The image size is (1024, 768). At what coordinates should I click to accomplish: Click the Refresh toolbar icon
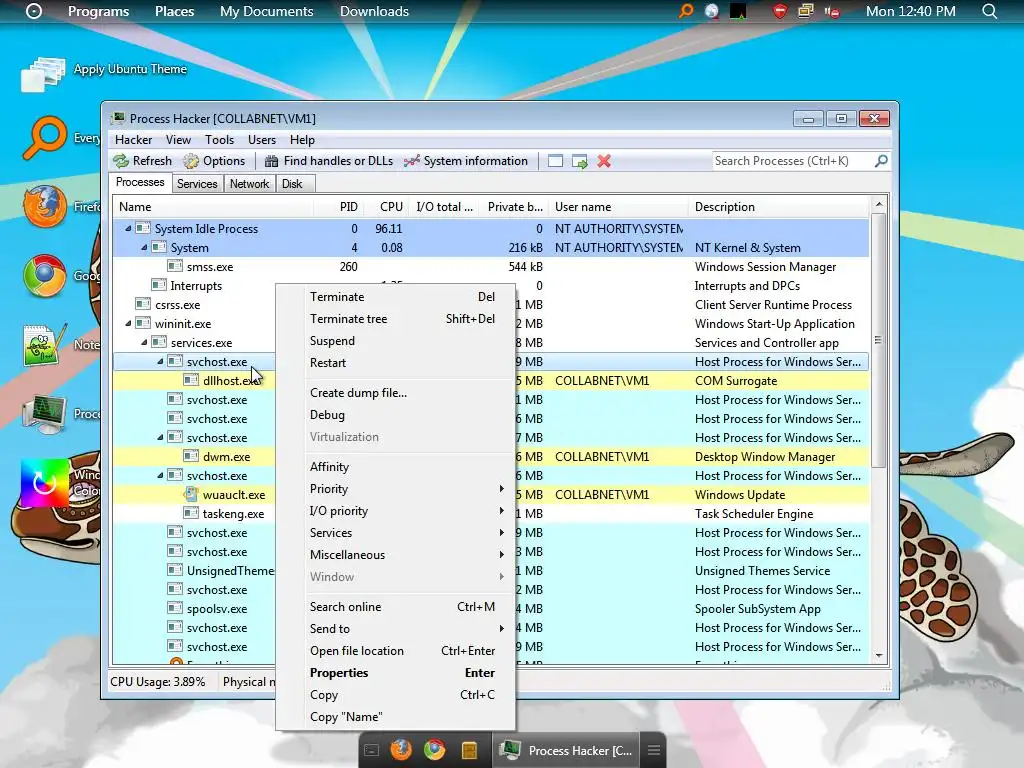[x=121, y=161]
